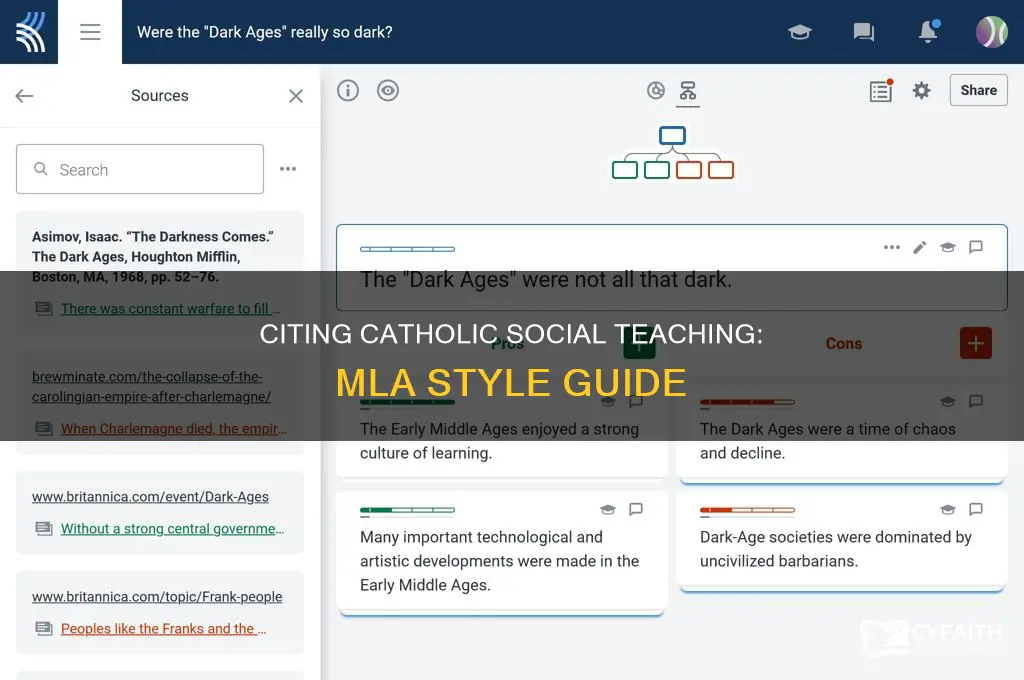Click the claim icon beside 'Peoples like the Franks'

click(x=44, y=628)
